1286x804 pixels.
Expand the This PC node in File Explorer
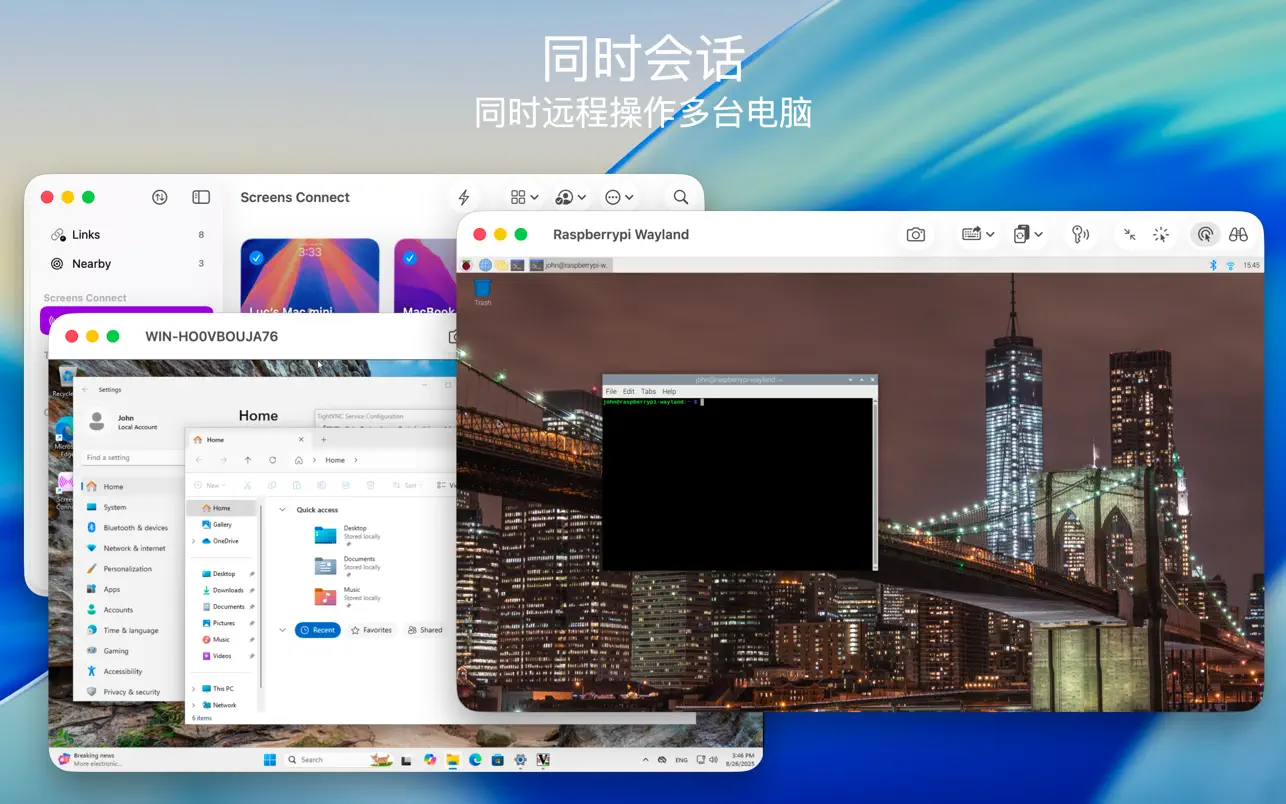(194, 689)
